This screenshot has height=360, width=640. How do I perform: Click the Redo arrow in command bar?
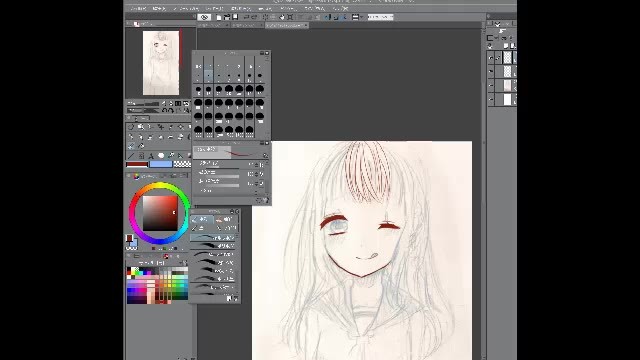click(x=254, y=17)
